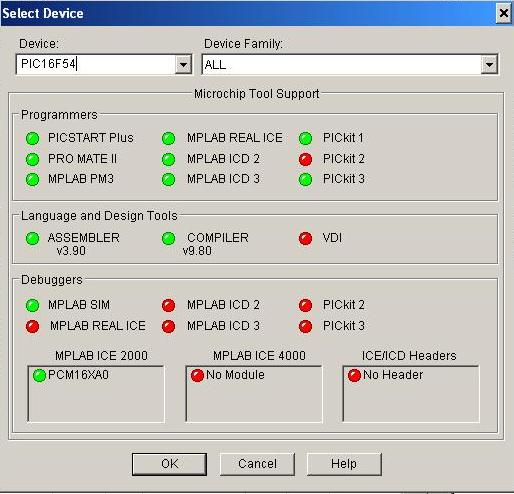Click the green PICkit 3 programmer indicator

click(x=305, y=180)
